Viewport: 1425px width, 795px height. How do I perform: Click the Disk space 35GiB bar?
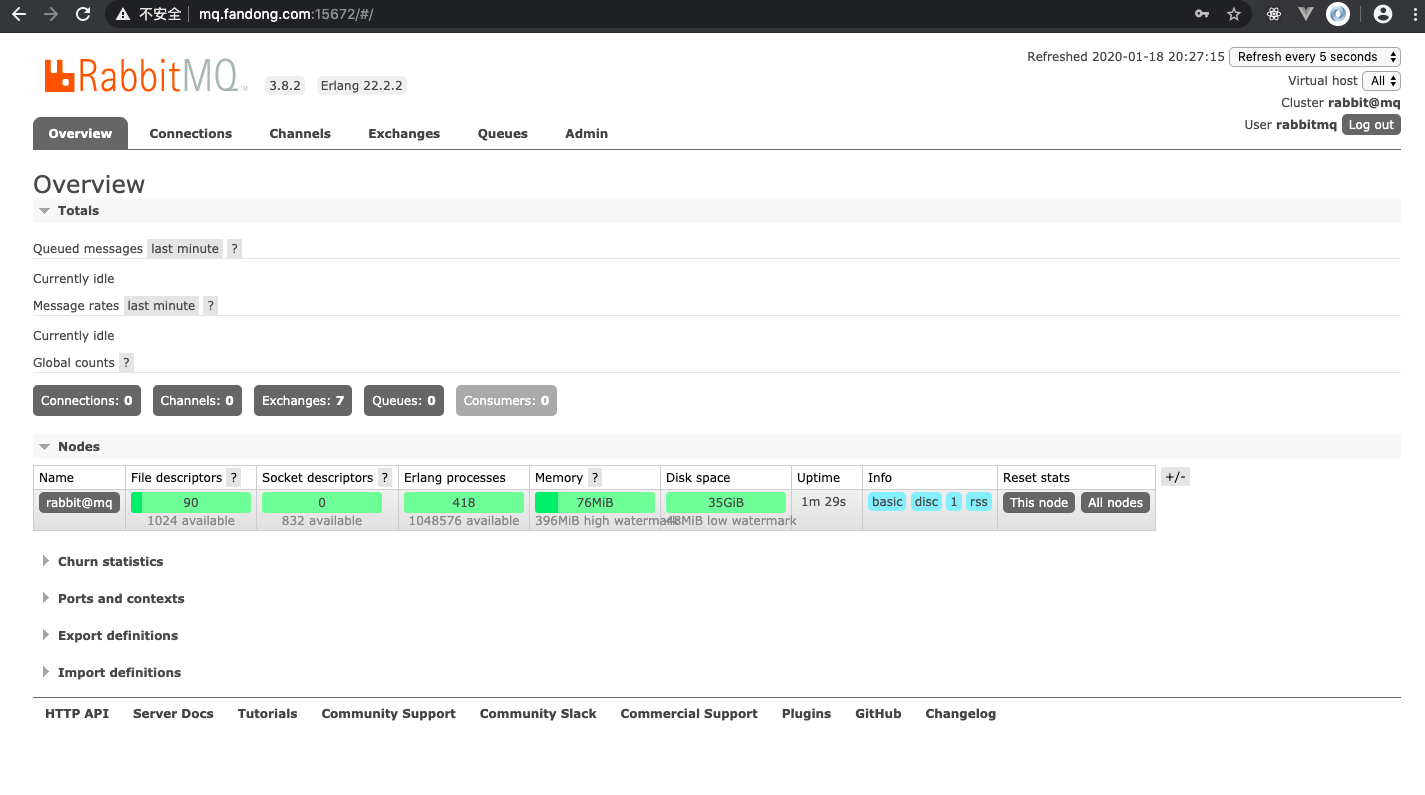point(726,503)
